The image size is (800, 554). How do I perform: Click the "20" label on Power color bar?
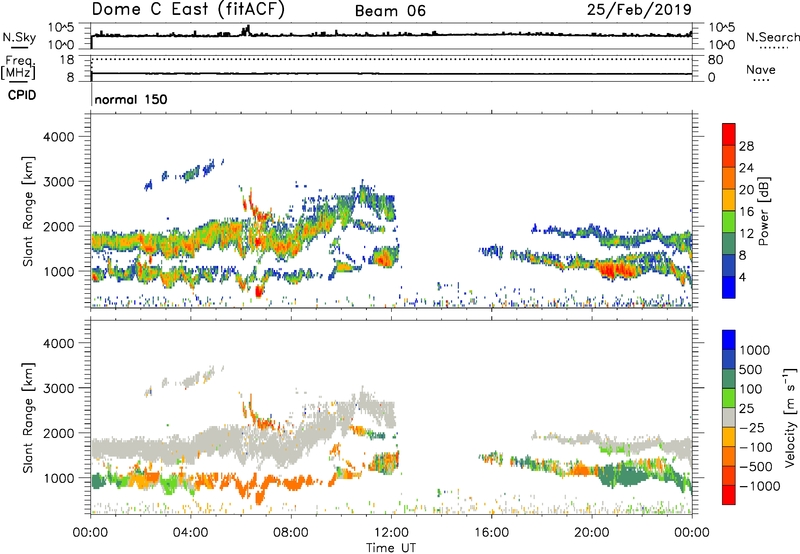(746, 190)
